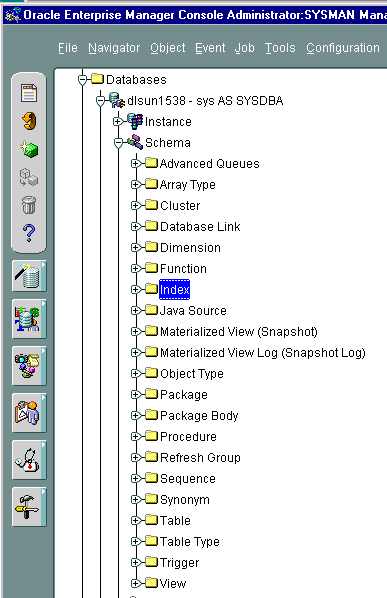This screenshot has height=598, width=387.
Task: Select the Refresh Group tree item
Action: (200, 458)
